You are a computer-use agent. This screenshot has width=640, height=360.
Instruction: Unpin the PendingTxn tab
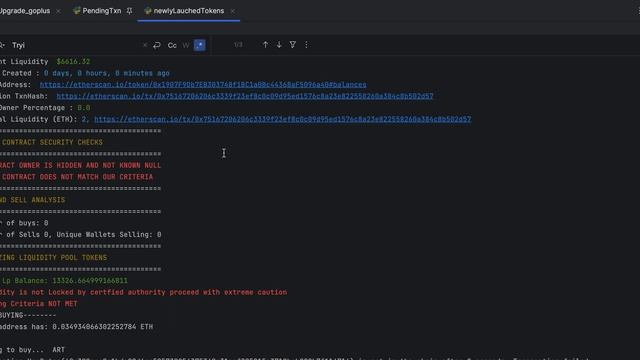[129, 11]
